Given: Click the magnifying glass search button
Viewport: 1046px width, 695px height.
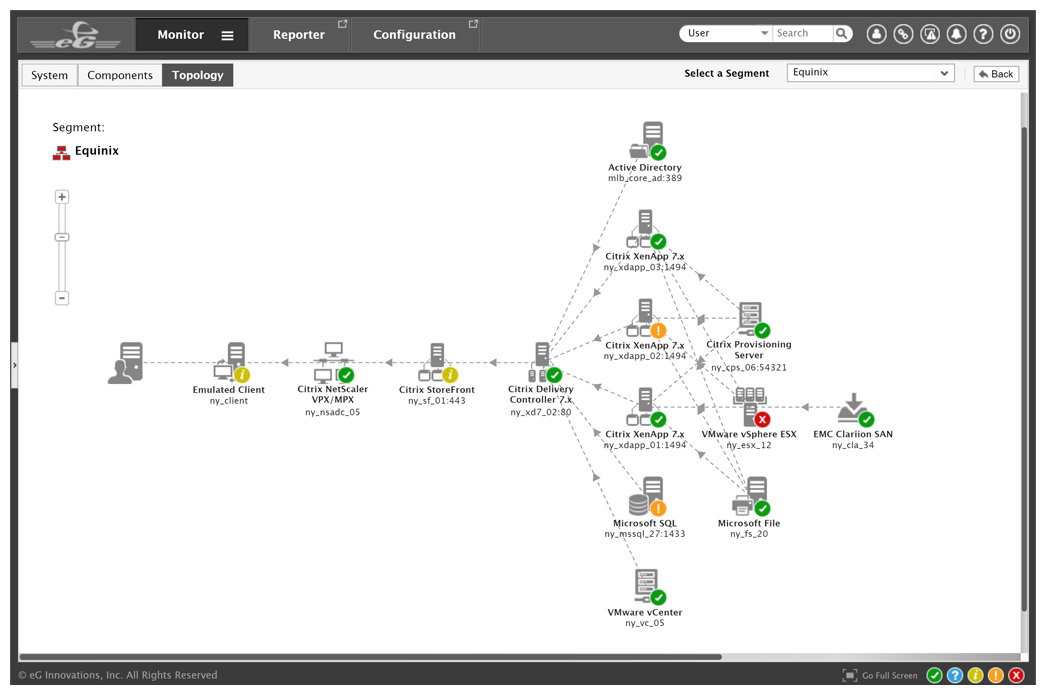Looking at the screenshot, I should coord(843,33).
